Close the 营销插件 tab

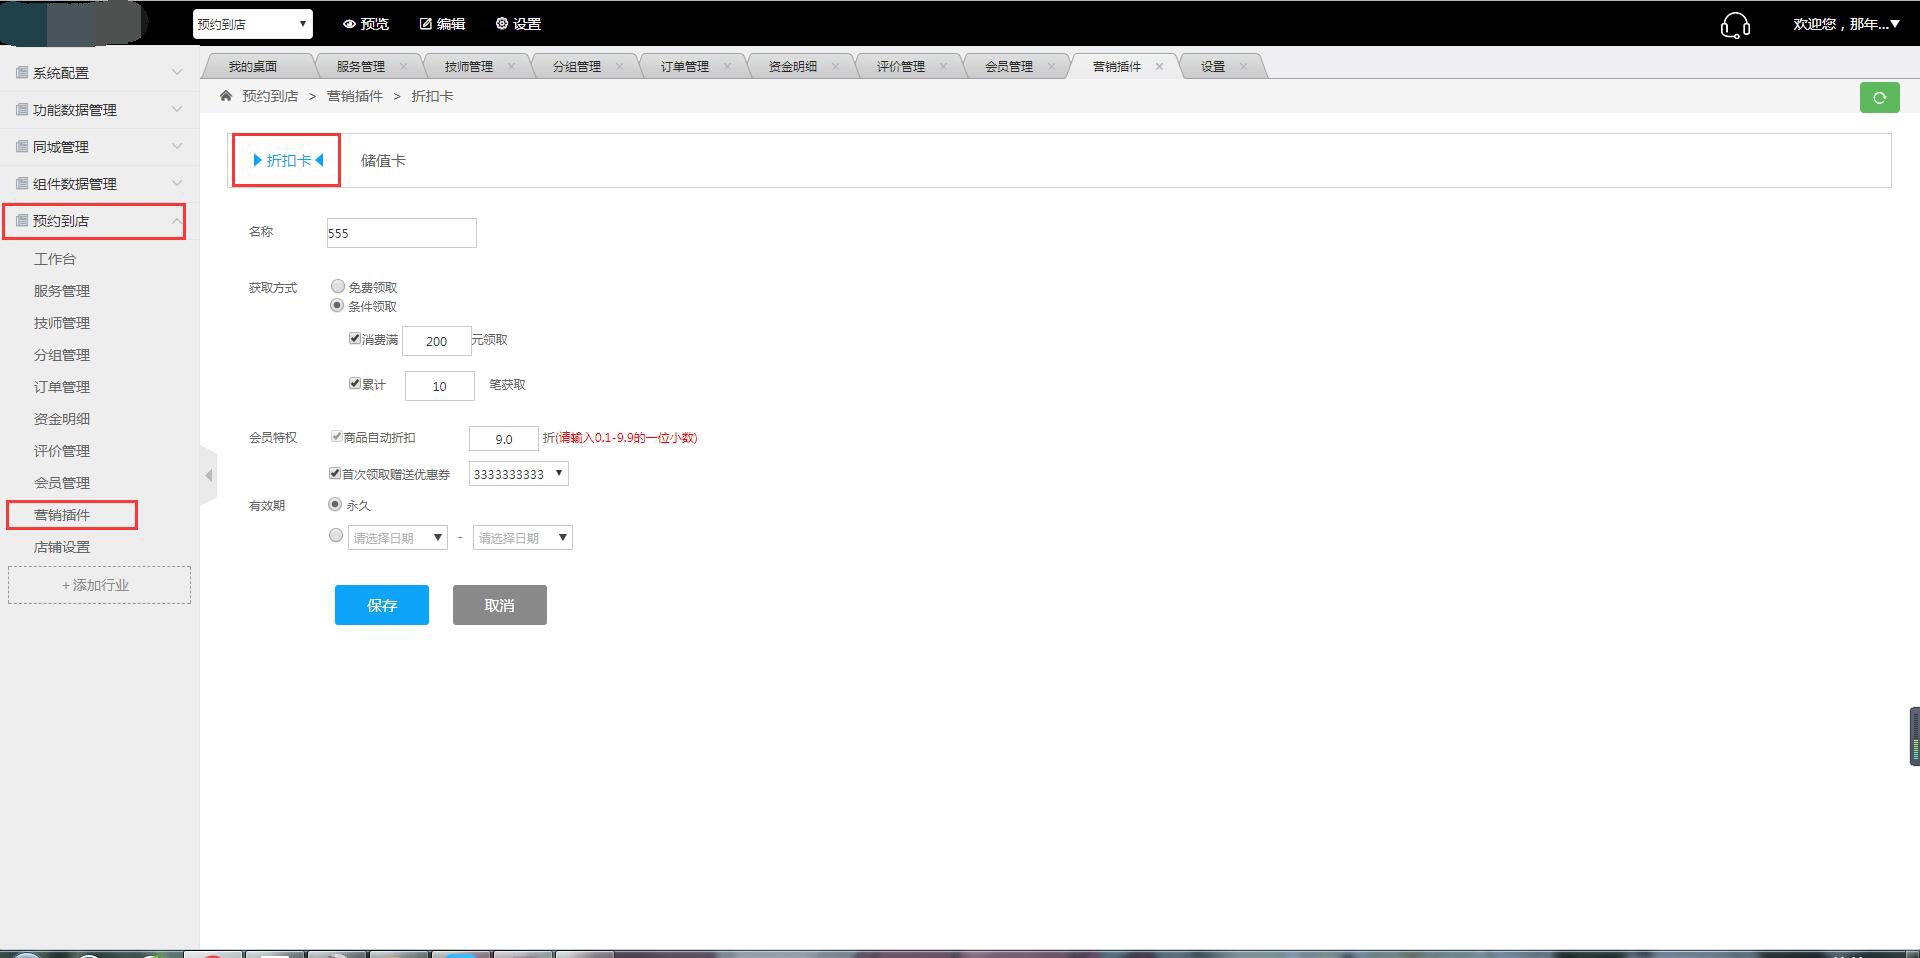[1159, 67]
